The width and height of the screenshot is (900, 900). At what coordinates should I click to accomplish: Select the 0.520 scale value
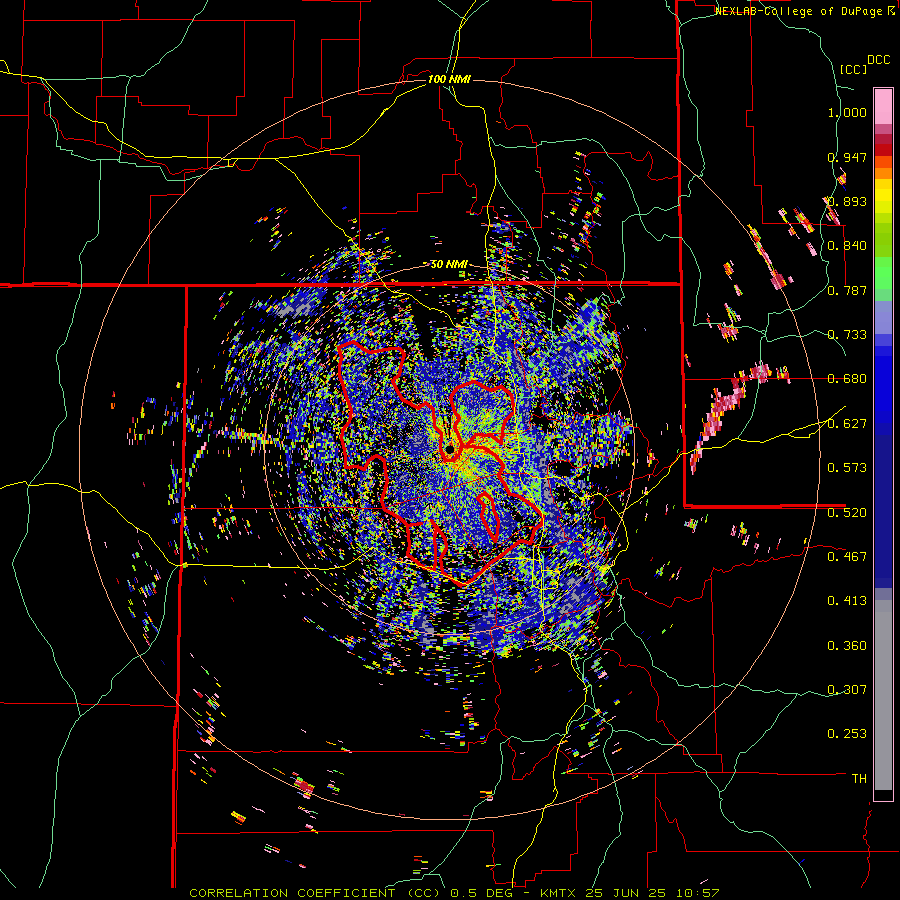(x=847, y=513)
